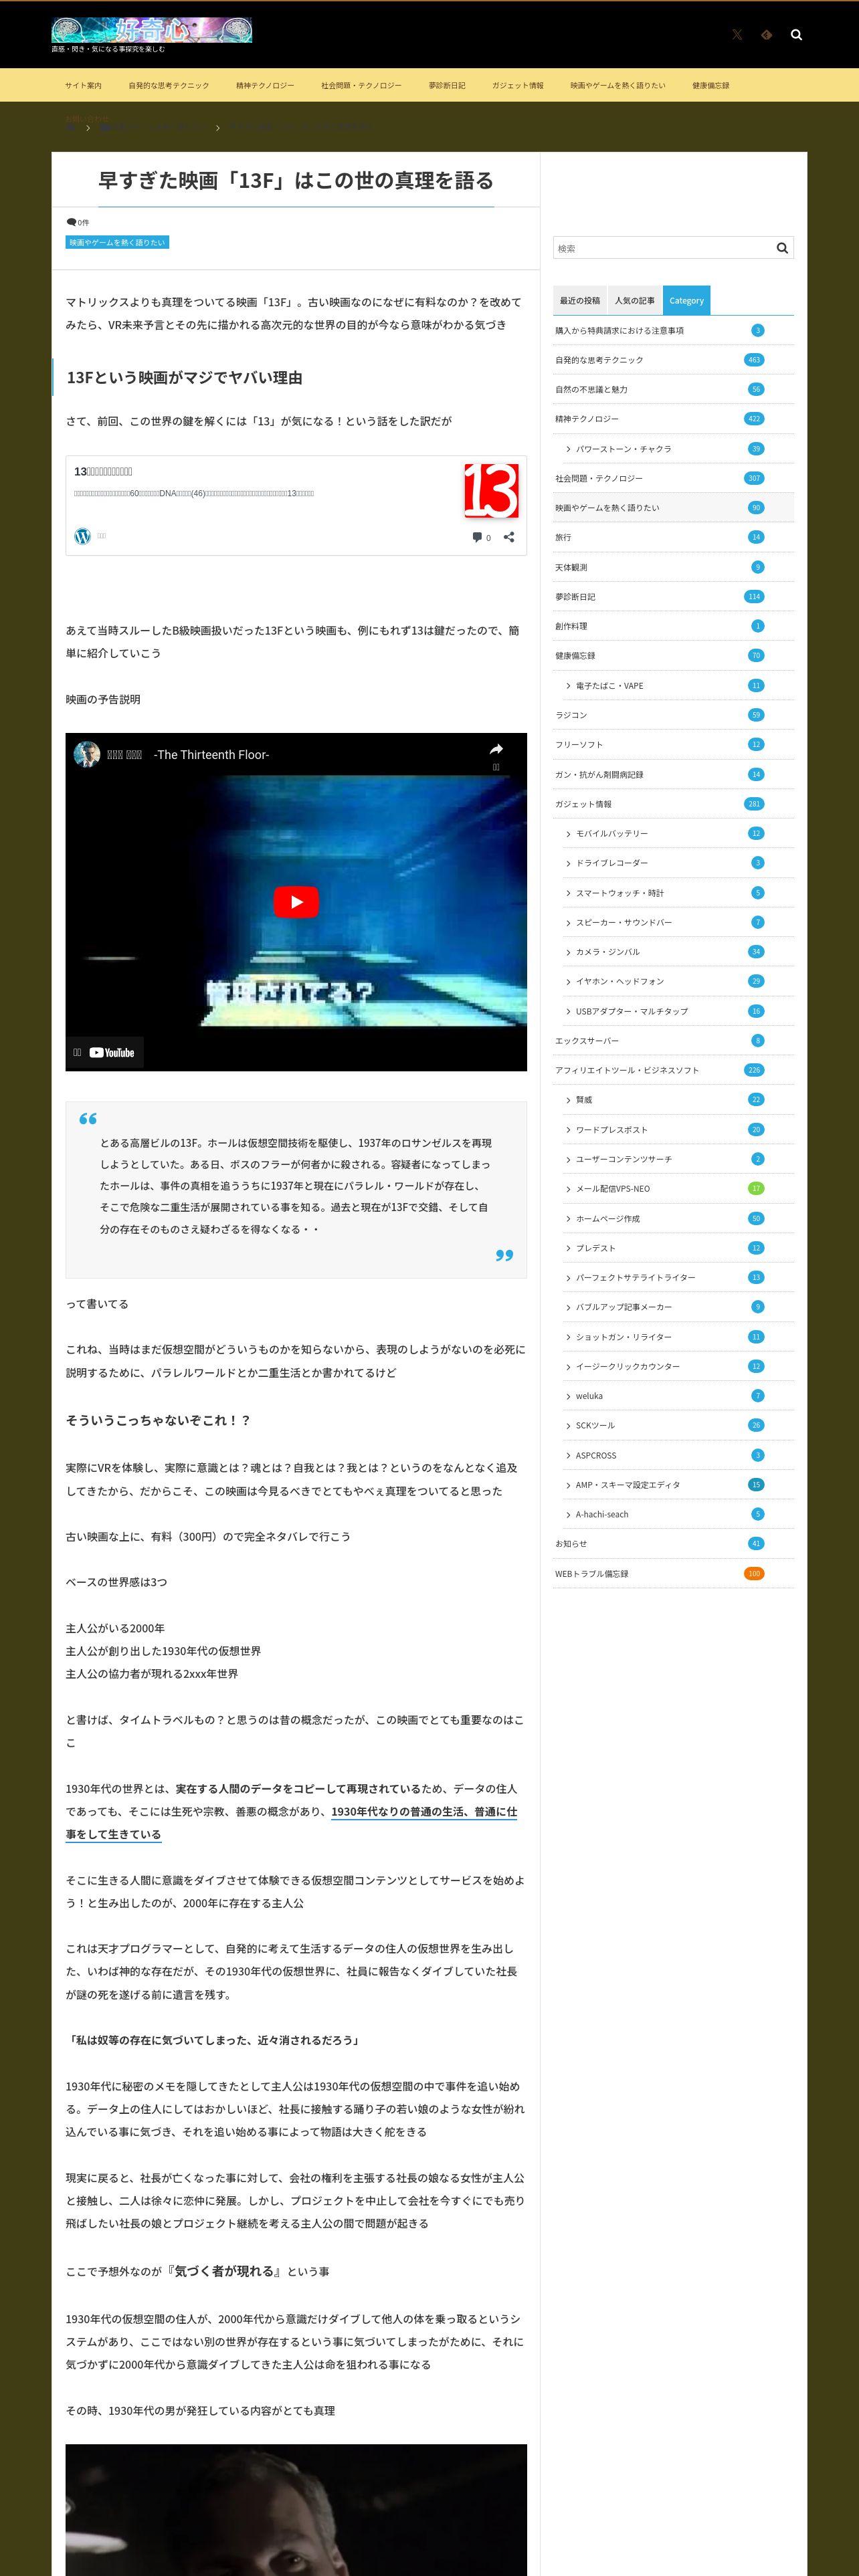Click the movie still image at page bottom
Viewport: 859px width, 2576px height.
[x=296, y=2510]
